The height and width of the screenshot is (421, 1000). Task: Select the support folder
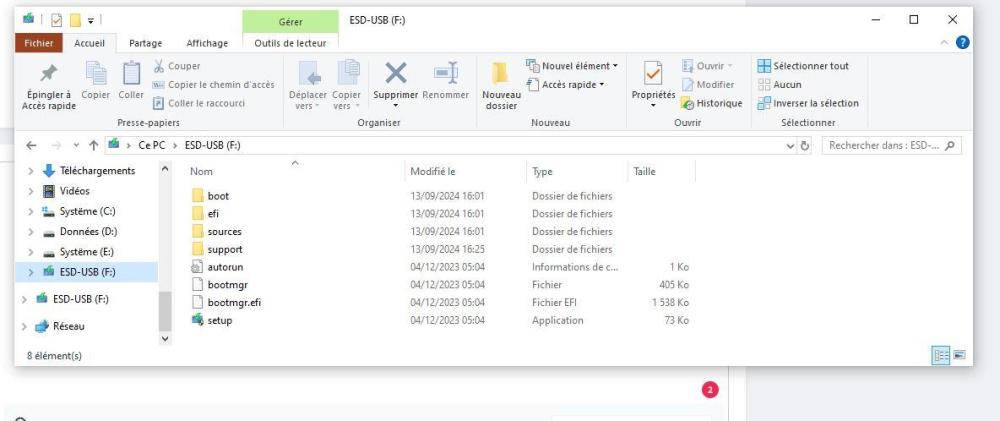(224, 249)
